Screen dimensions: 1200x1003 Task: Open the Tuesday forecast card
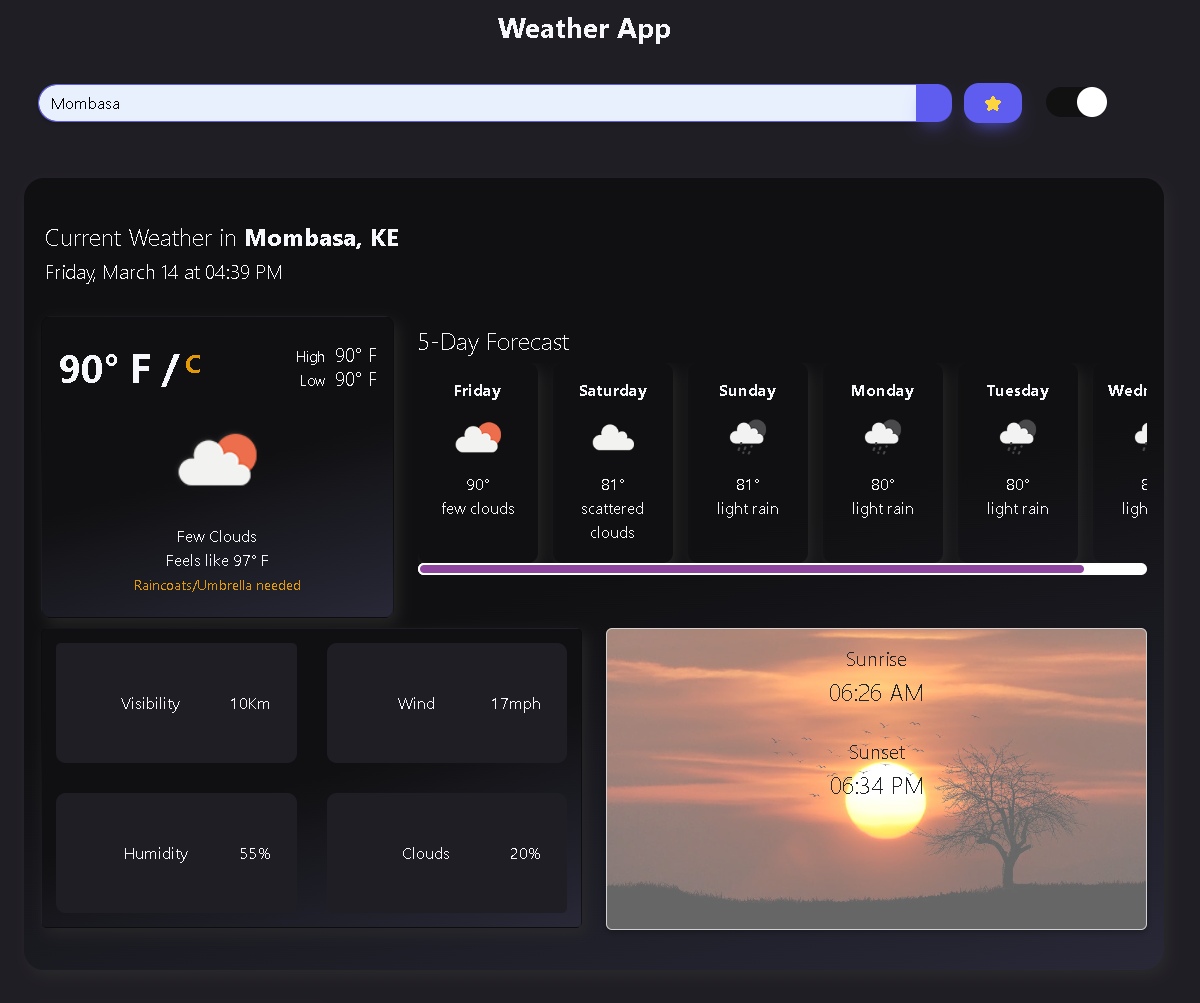1017,462
